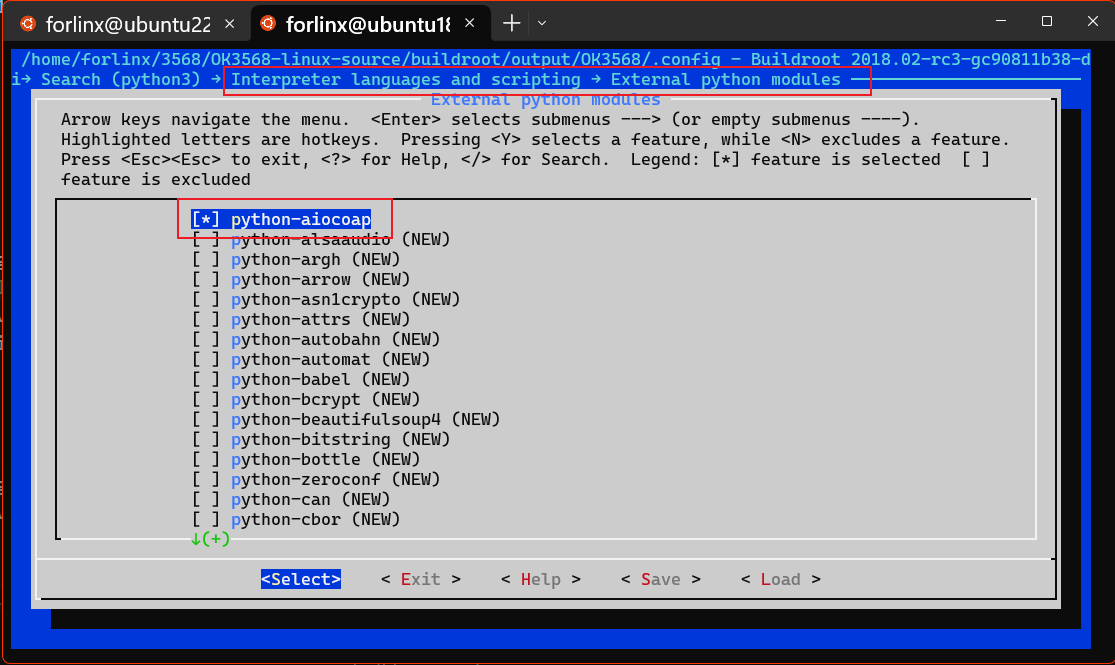This screenshot has width=1115, height=665.
Task: Click the Ubuntu icon on the active tab
Action: coord(268,22)
